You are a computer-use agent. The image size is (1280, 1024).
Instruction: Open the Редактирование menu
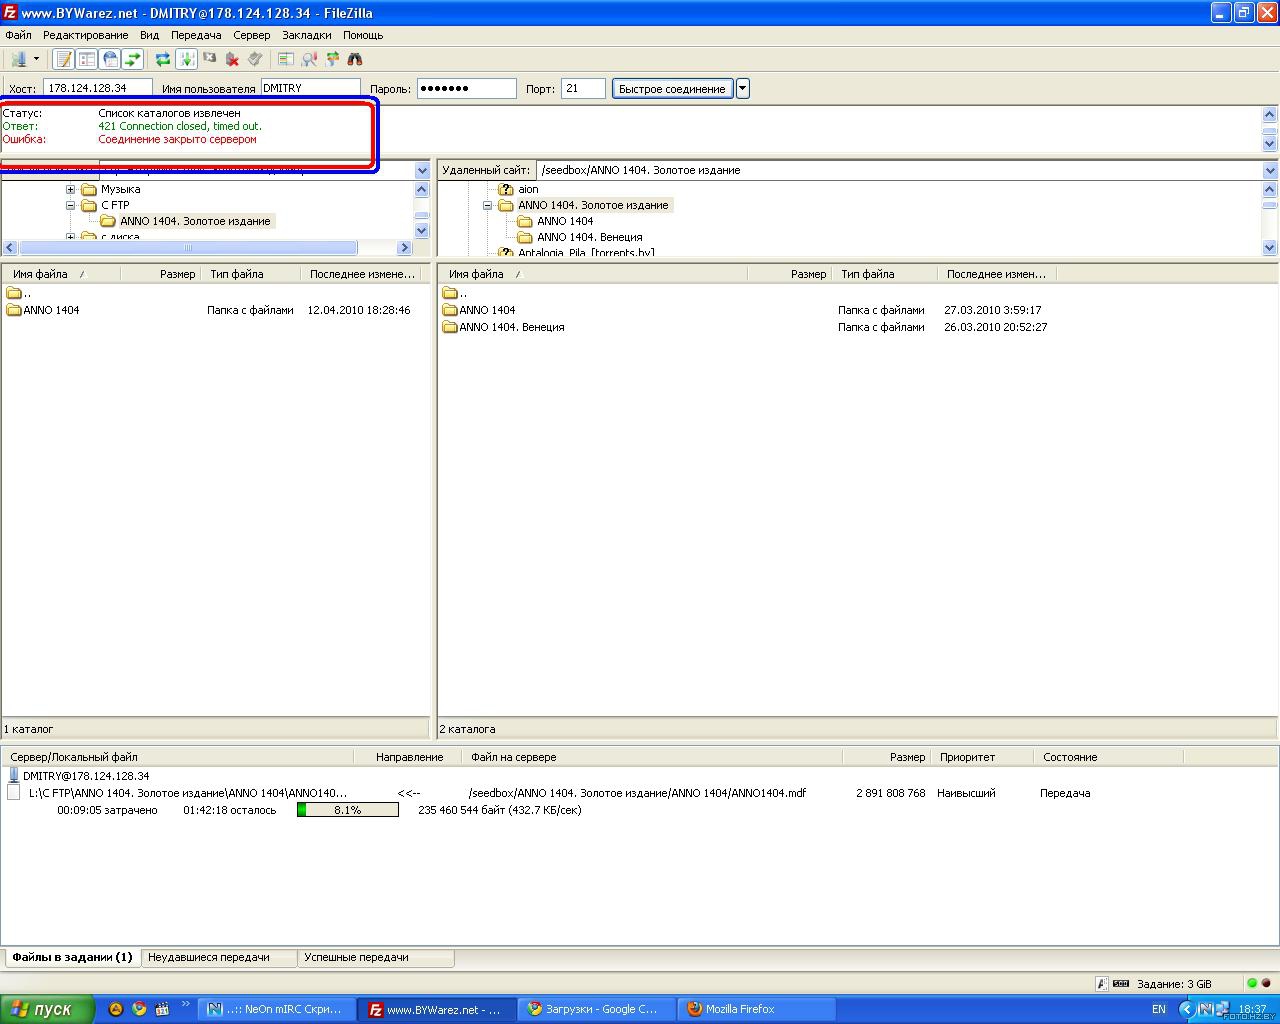click(85, 35)
